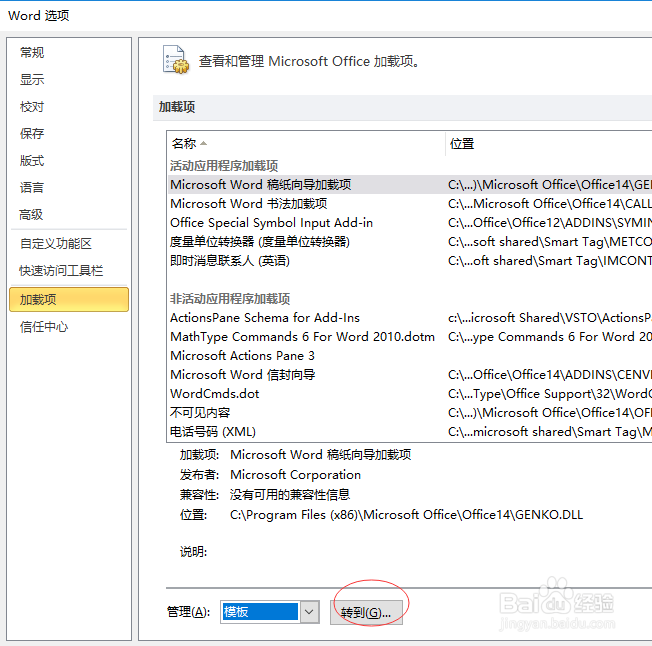
Task: Select Office Special Symbol Input Add-in
Action: (410, 222)
